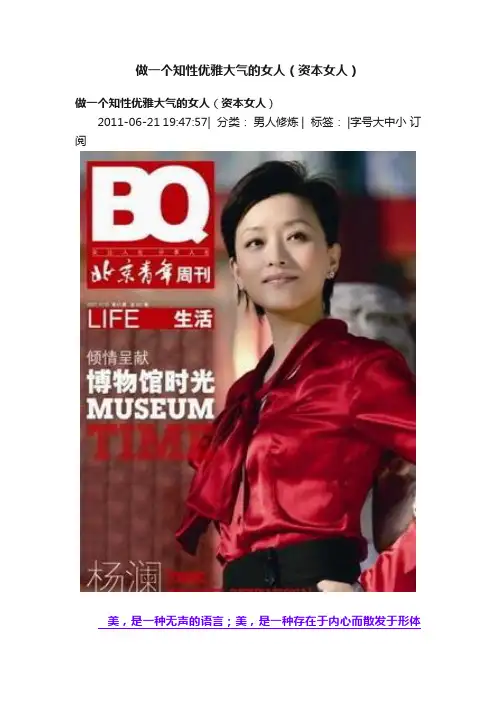This screenshot has height=702, width=496.
Task: Open the 男人修炼 category link
Action: pyautogui.click(x=276, y=122)
